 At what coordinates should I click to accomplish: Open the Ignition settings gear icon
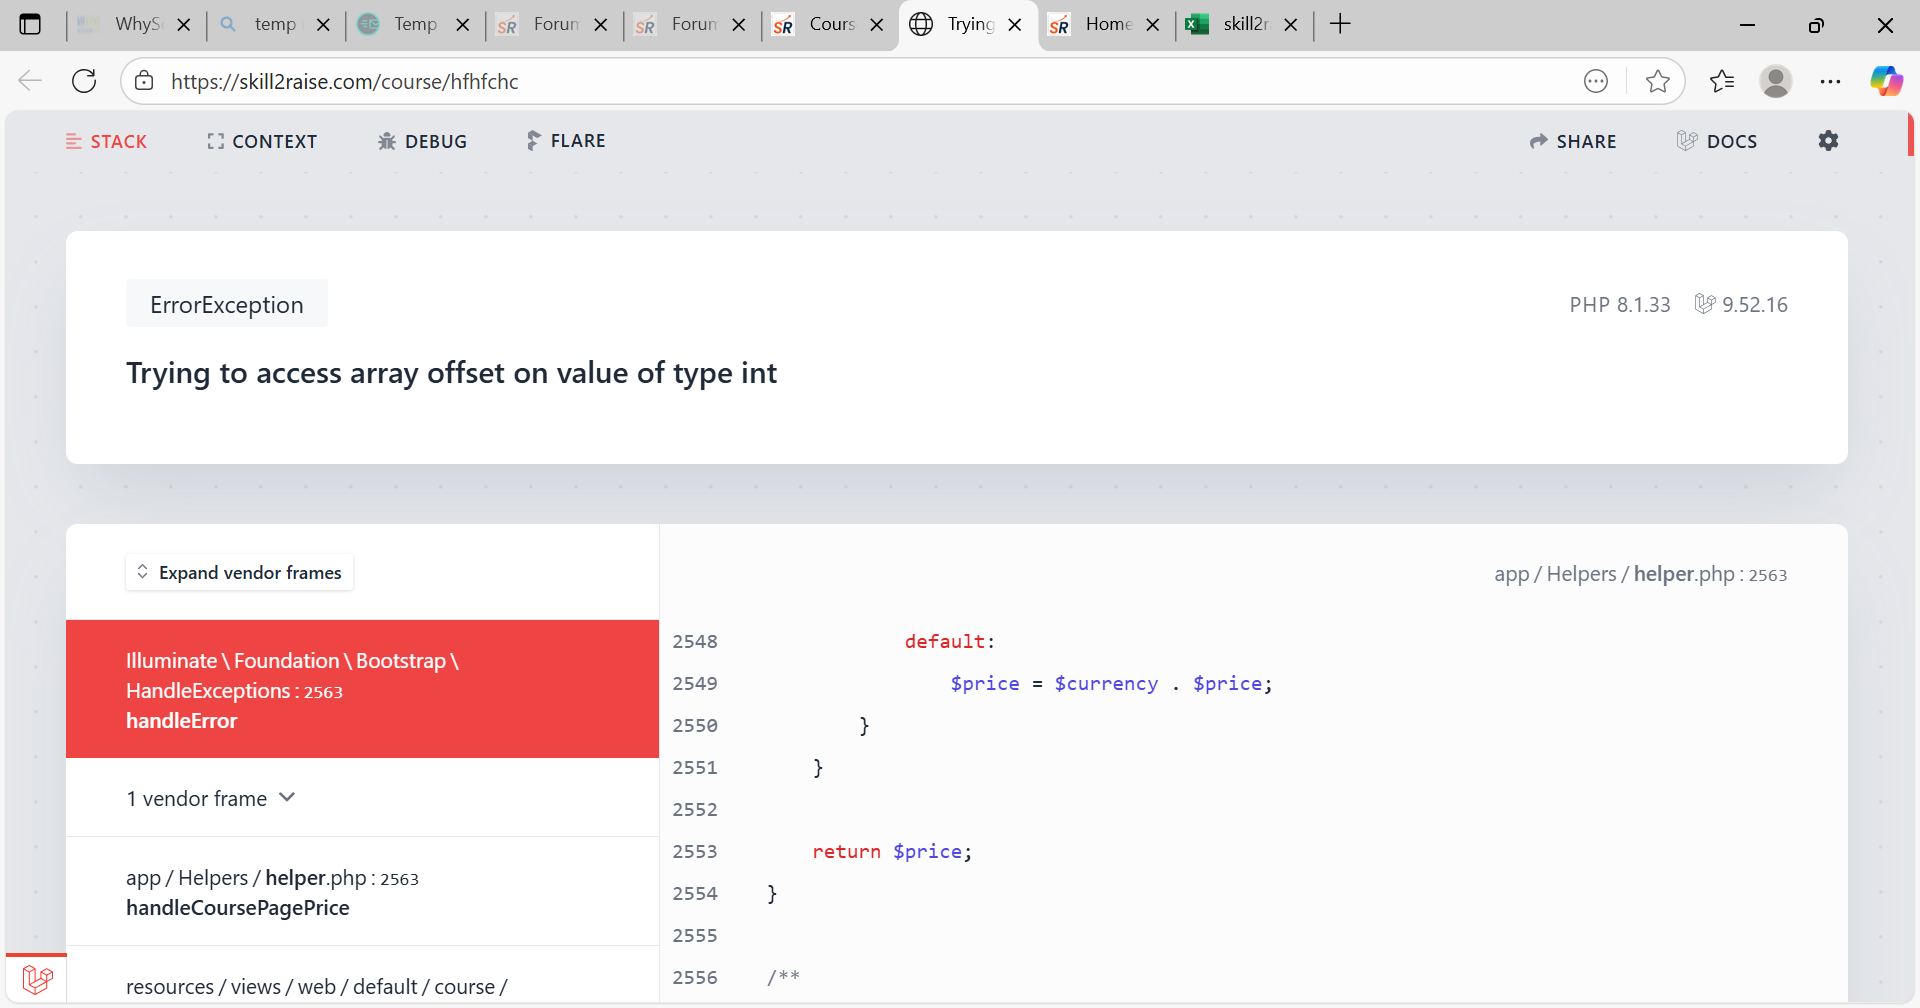[1828, 141]
